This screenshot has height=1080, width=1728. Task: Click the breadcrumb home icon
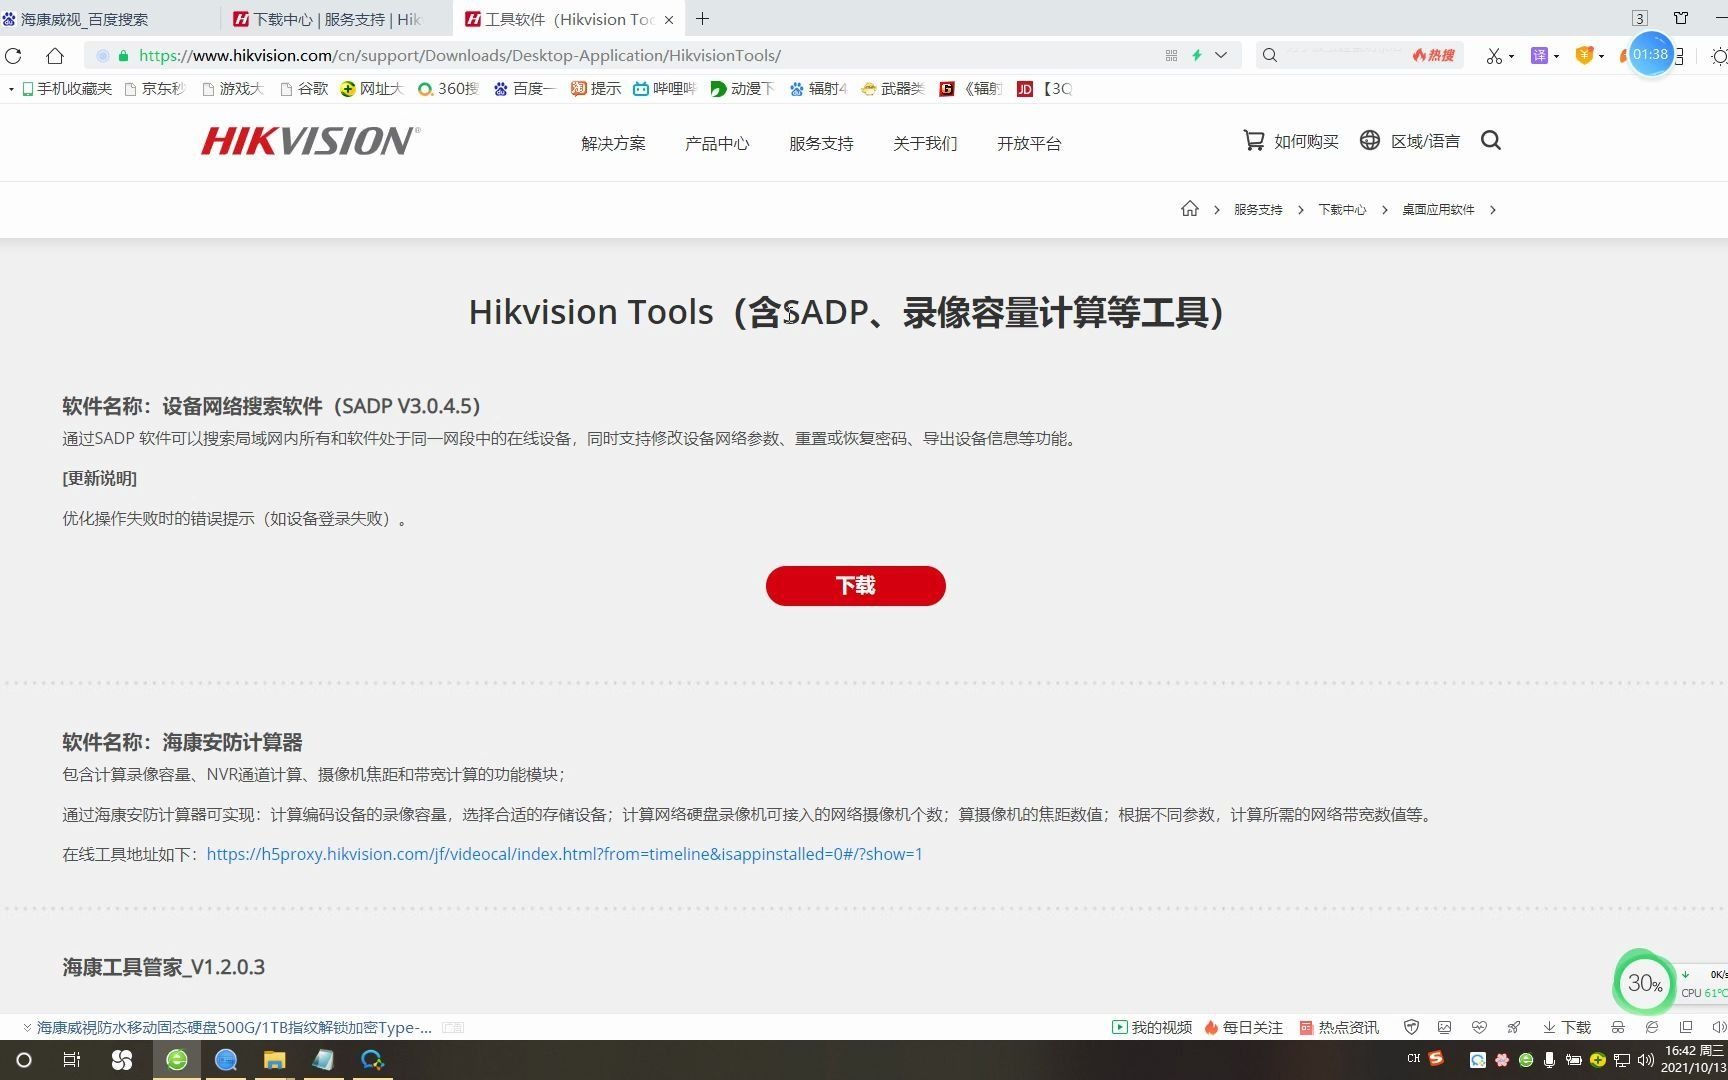point(1189,209)
